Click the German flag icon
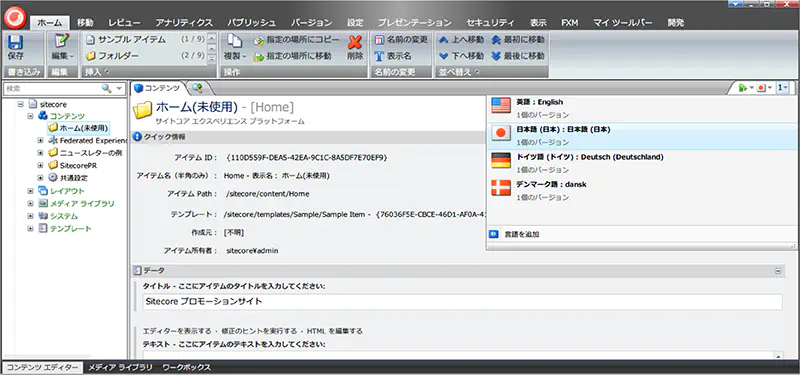Viewport: 800px width, 375px height. (x=501, y=160)
